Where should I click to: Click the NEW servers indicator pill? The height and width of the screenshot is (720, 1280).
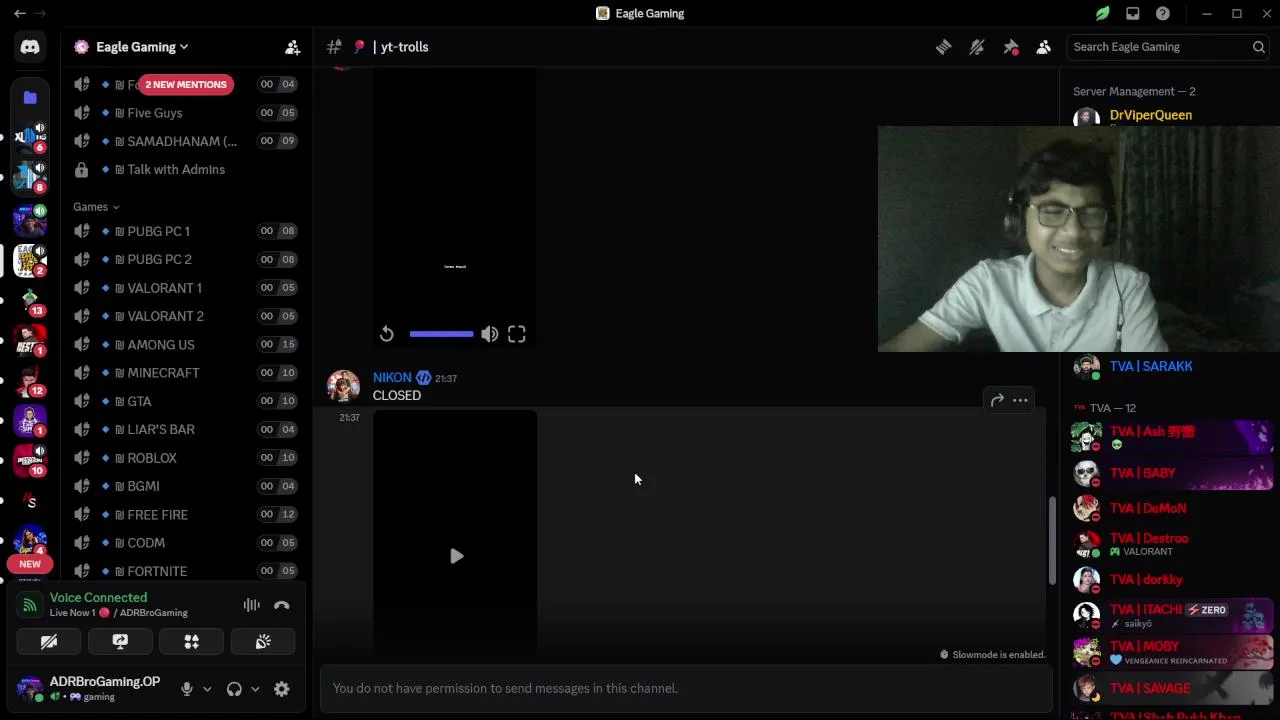pos(30,564)
